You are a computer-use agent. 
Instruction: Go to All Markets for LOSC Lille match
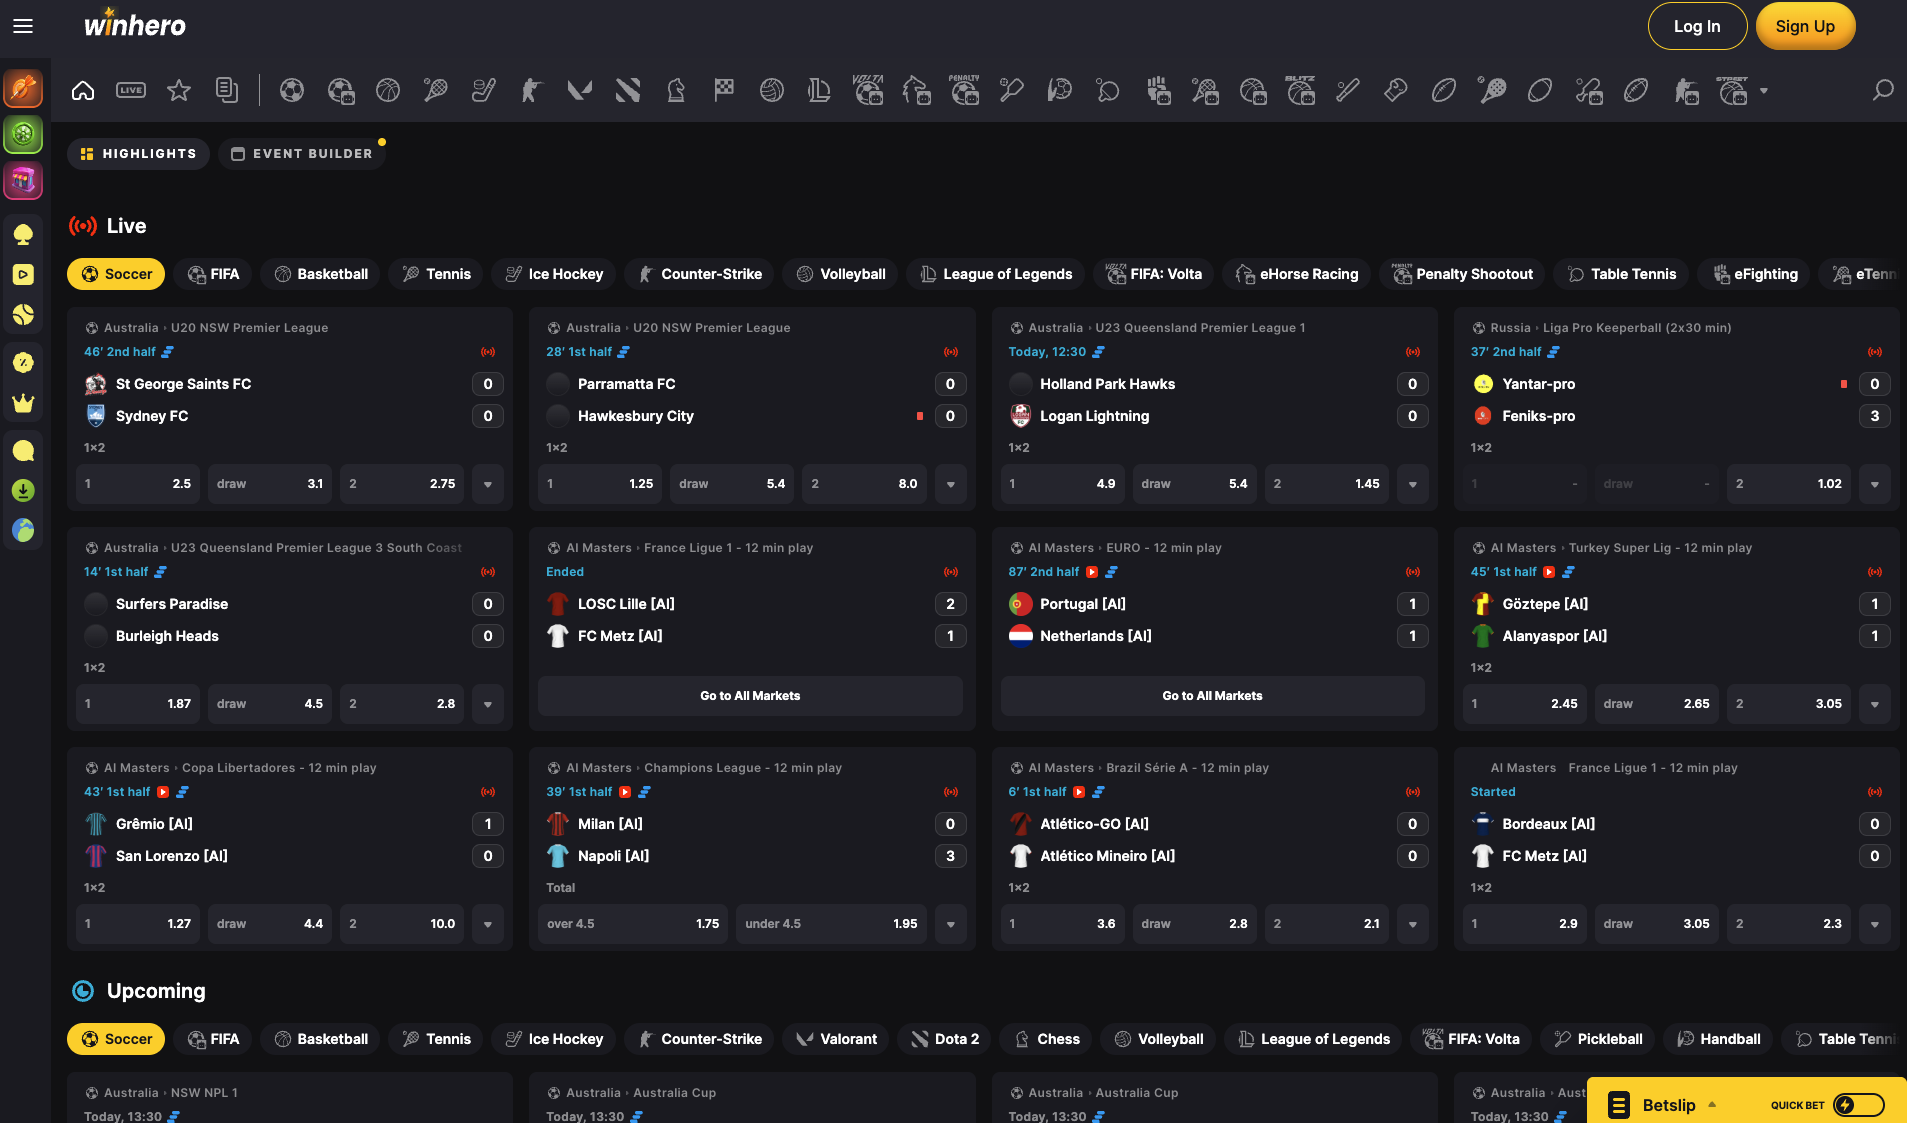click(x=750, y=696)
